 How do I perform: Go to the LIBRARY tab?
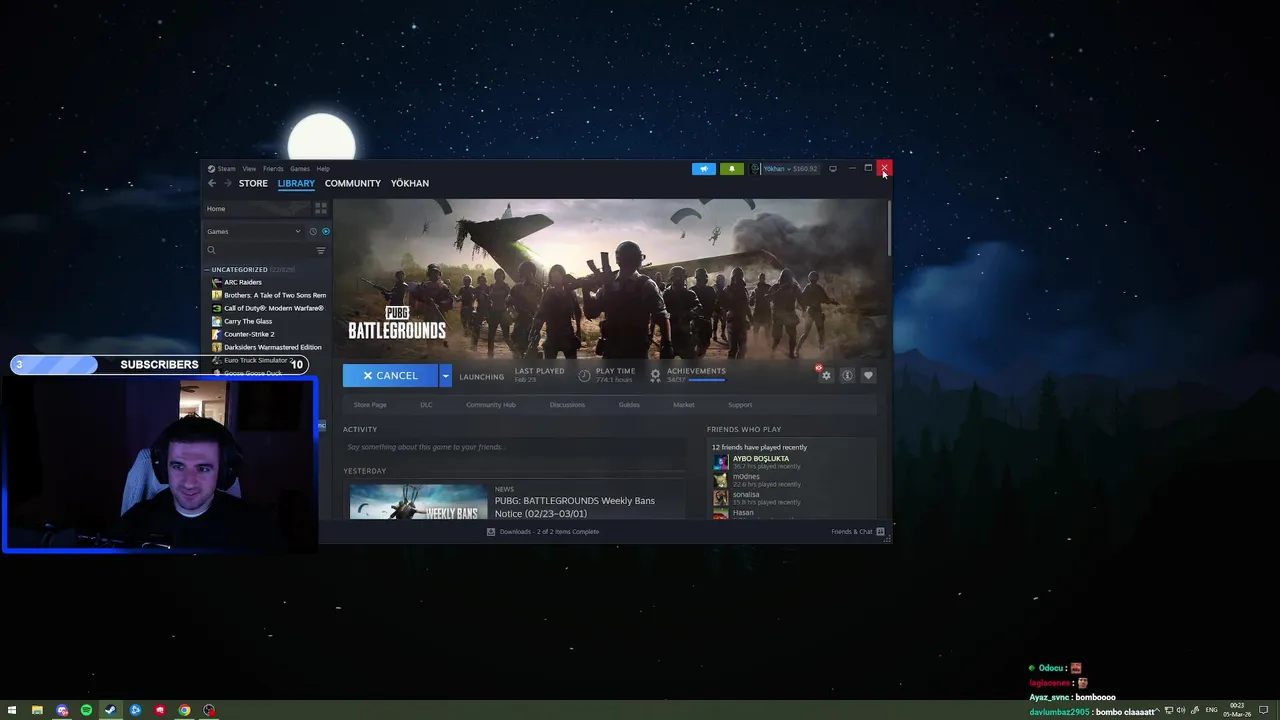pos(296,183)
